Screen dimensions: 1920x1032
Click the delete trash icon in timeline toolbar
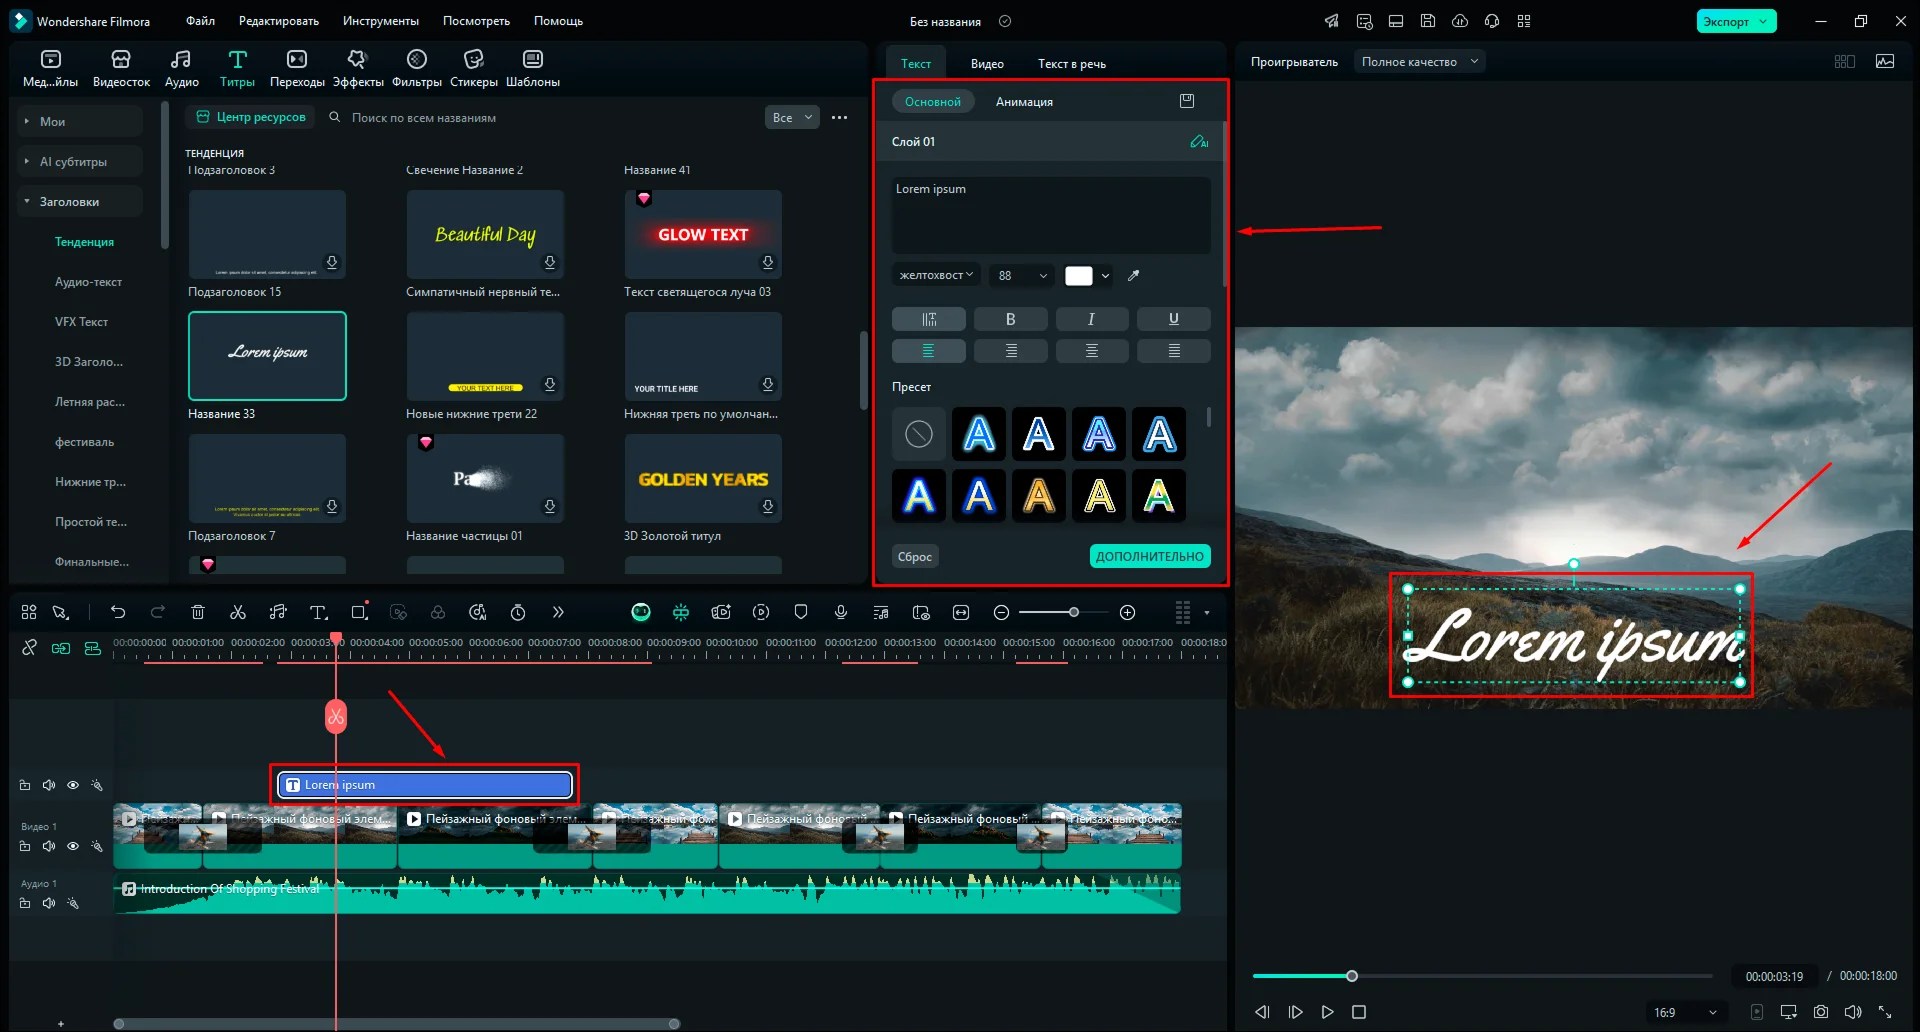[198, 612]
